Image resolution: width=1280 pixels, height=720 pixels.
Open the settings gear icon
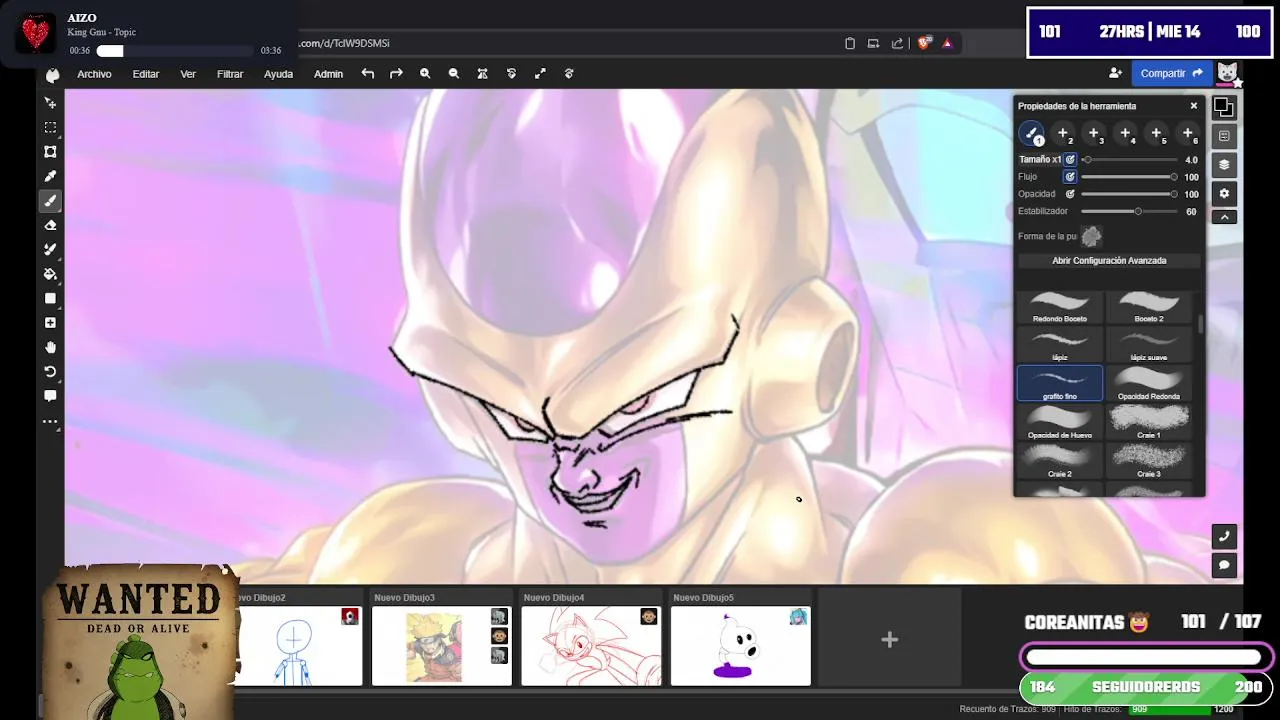pyautogui.click(x=1224, y=193)
